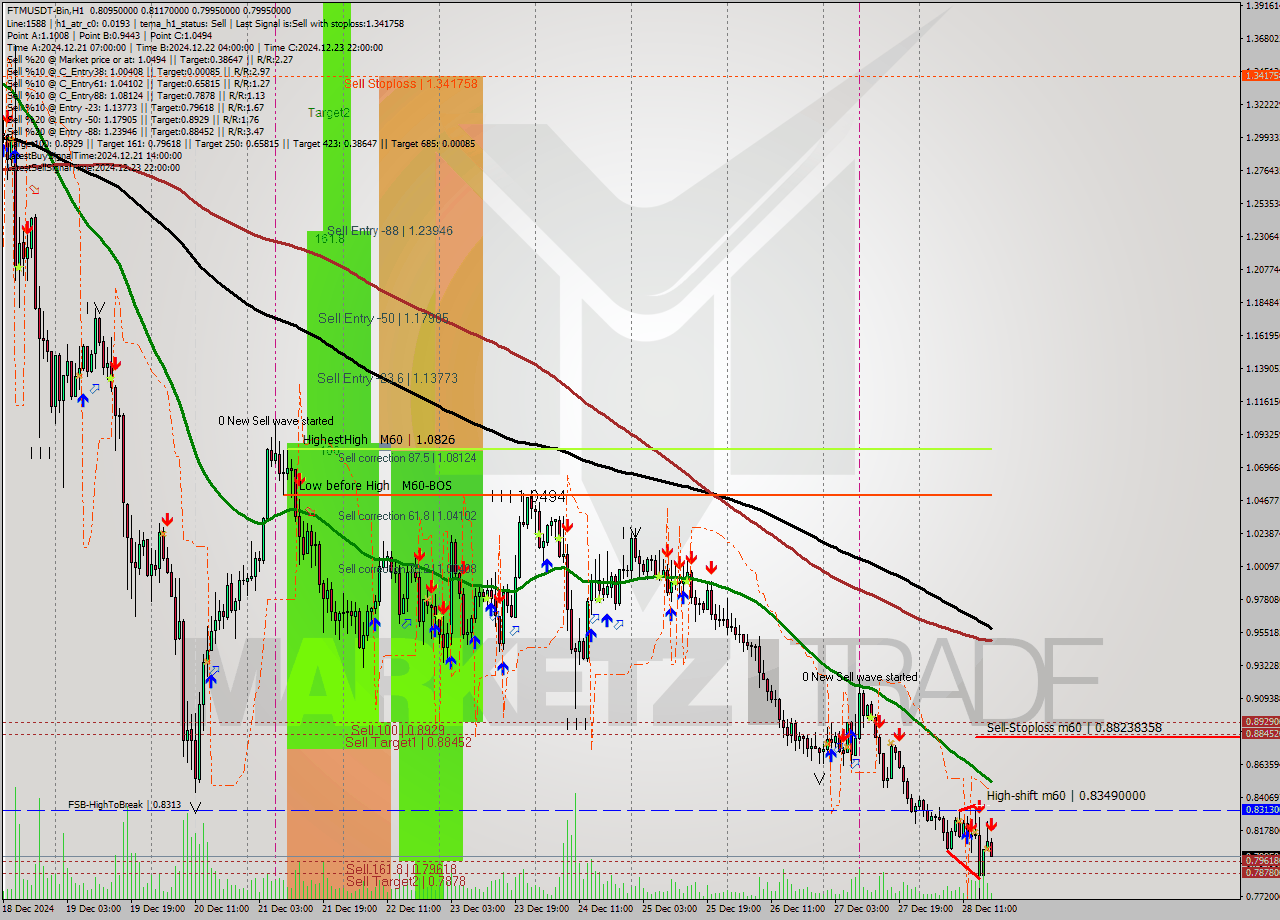Screen dimensions: 1280x920
Task: Click the '28 Dec 11:00' time axis label
Action: [x=989, y=909]
